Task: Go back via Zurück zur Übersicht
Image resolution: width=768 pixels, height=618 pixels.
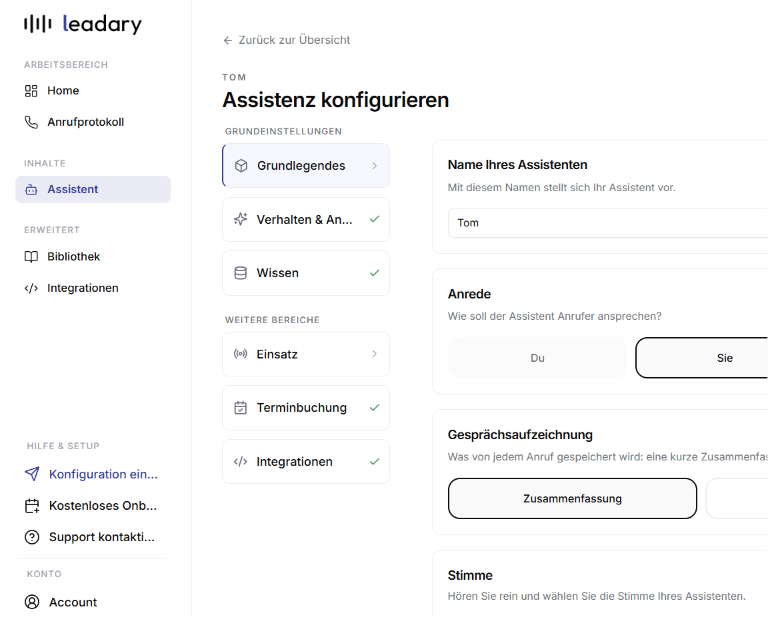Action: [x=287, y=40]
